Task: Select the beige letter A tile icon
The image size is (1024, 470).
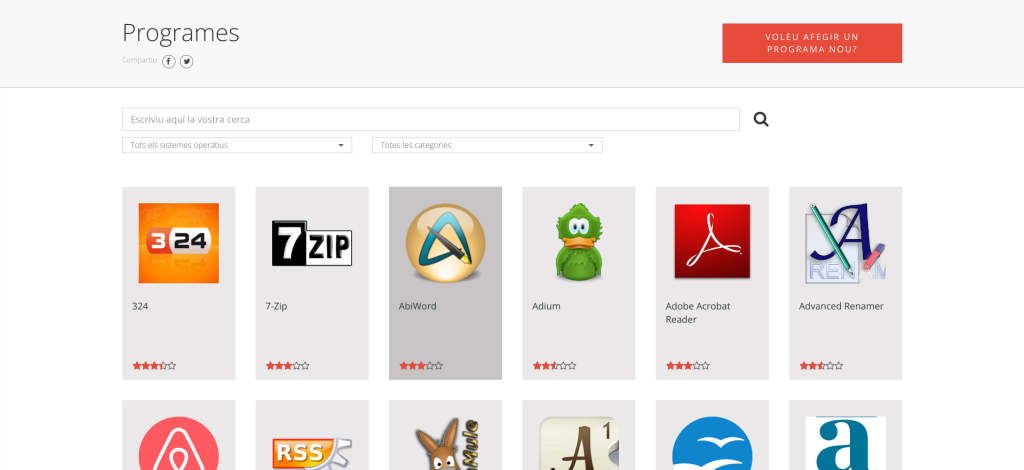Action: 579,443
